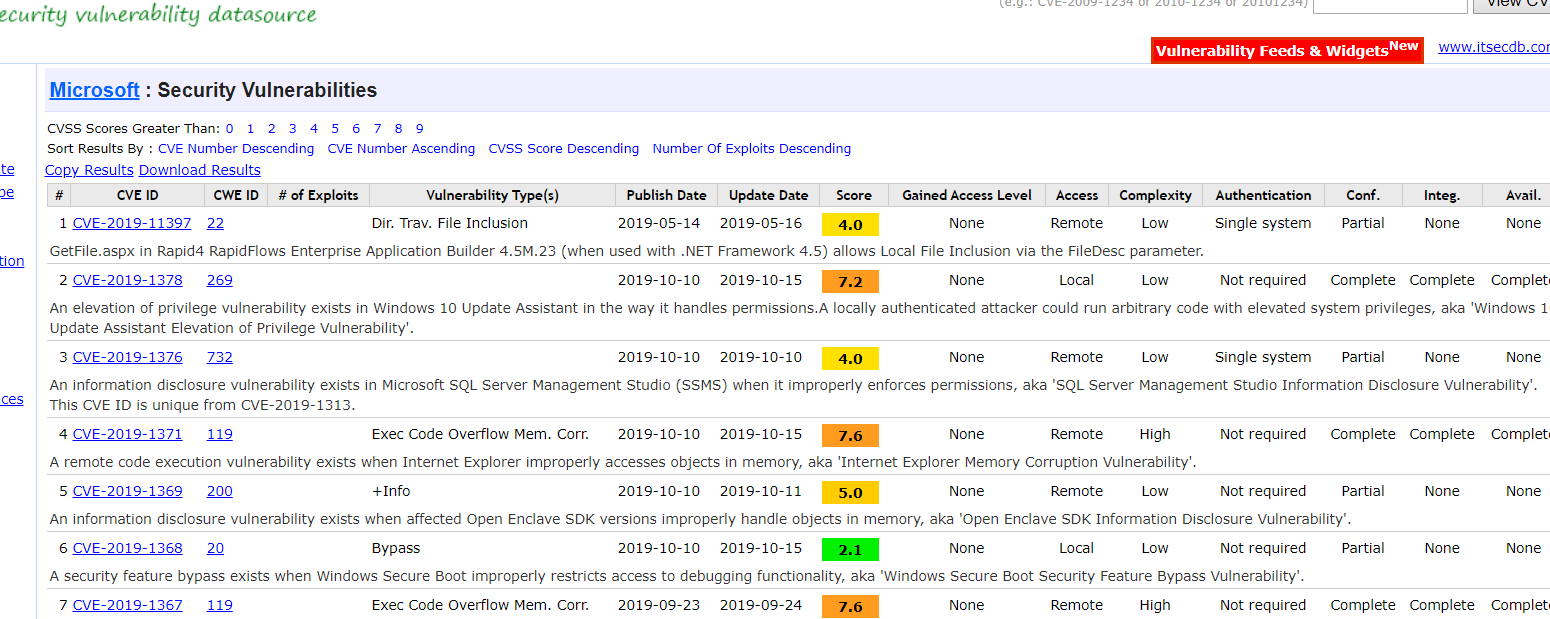Open CVE-2019-11397 details
1550x619 pixels.
pyautogui.click(x=132, y=223)
